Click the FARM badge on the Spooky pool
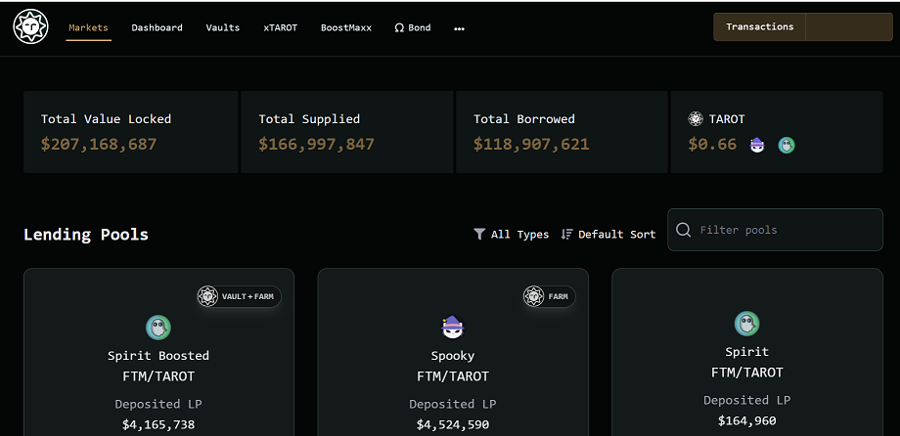Screen dimensions: 900x436 tap(549, 297)
